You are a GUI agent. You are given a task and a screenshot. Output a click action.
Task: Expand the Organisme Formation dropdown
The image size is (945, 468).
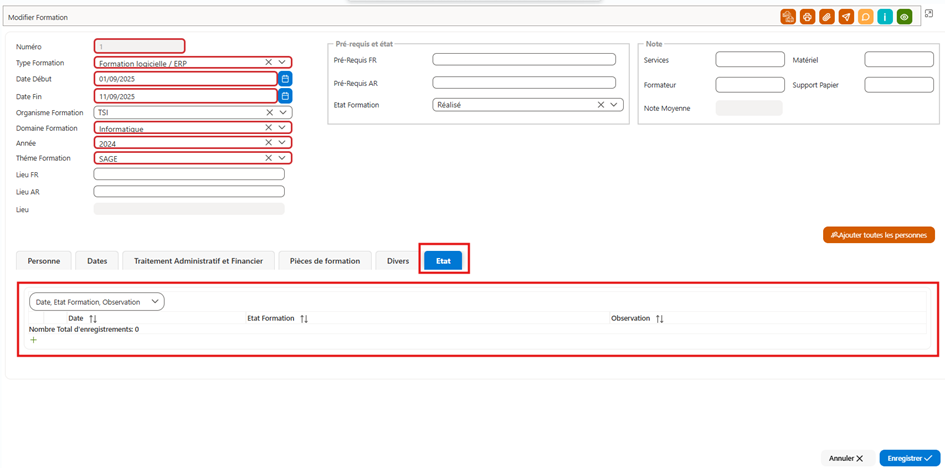click(x=282, y=112)
